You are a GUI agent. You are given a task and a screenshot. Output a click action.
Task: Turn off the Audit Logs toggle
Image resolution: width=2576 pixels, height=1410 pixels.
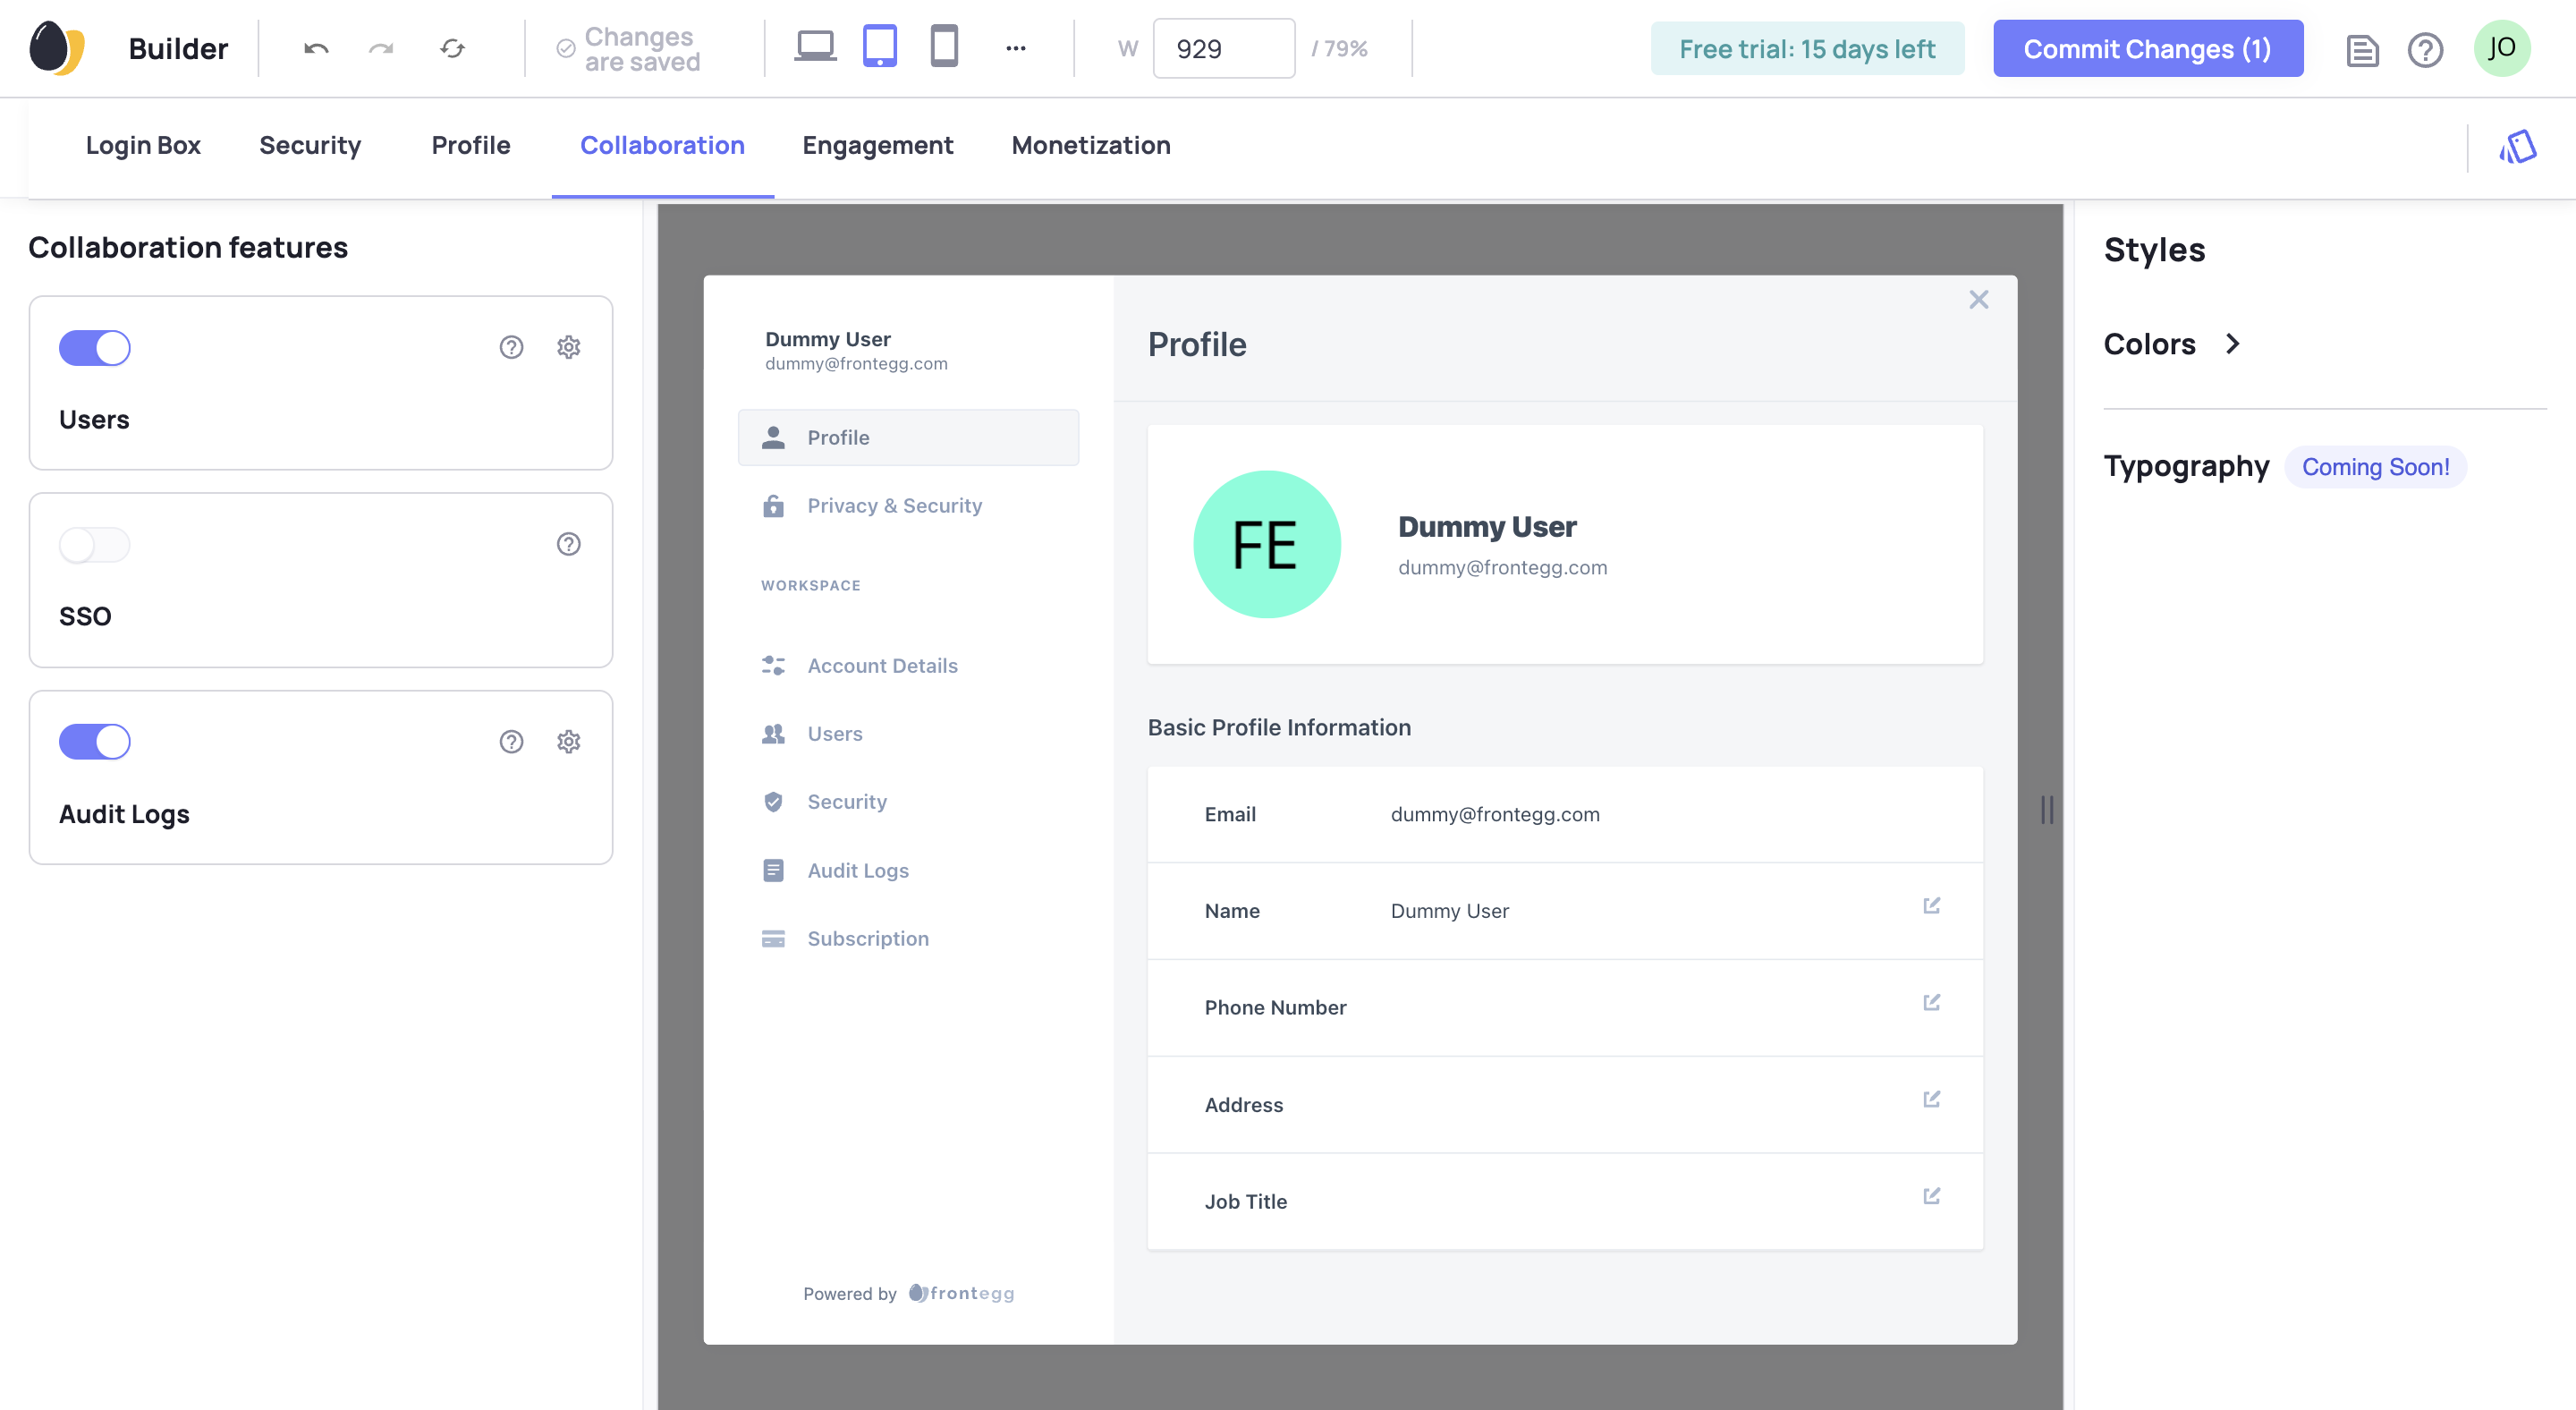(95, 742)
